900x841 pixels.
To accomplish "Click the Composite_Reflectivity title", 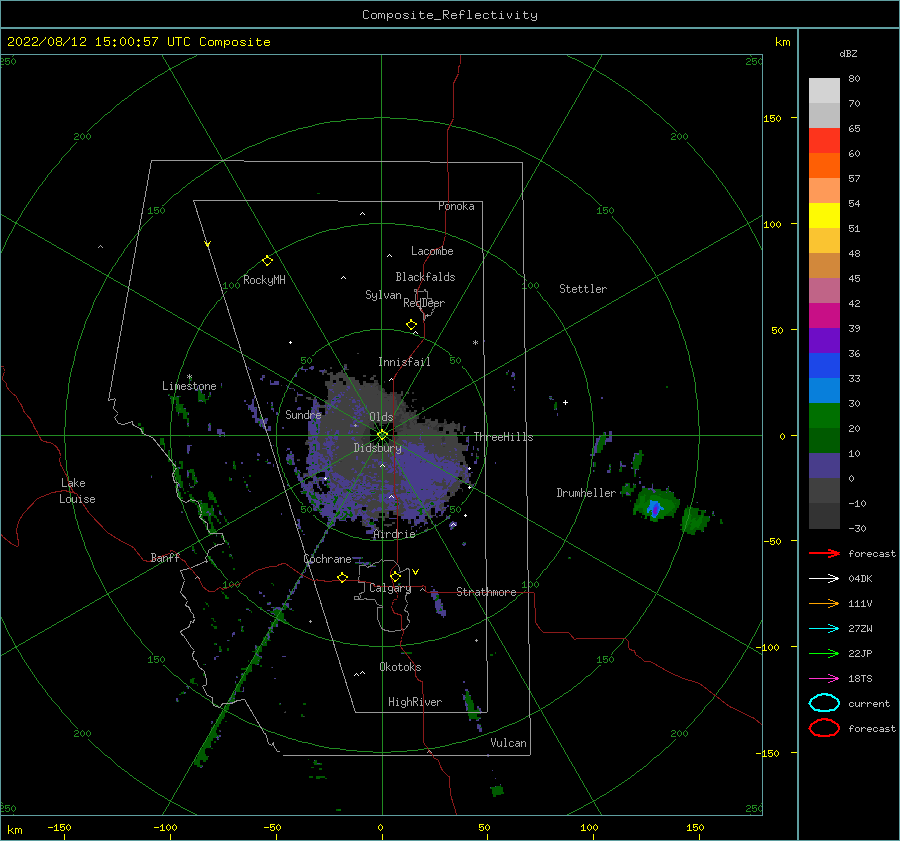I will point(450,15).
